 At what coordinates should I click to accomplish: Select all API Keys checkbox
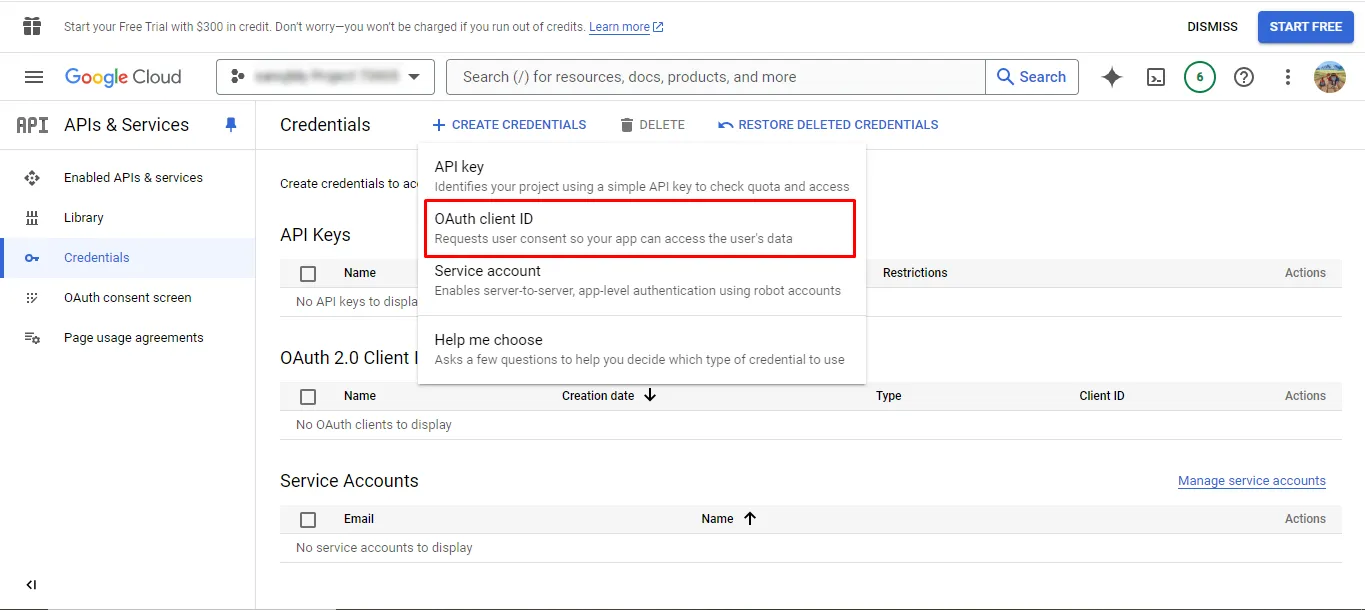(x=308, y=273)
